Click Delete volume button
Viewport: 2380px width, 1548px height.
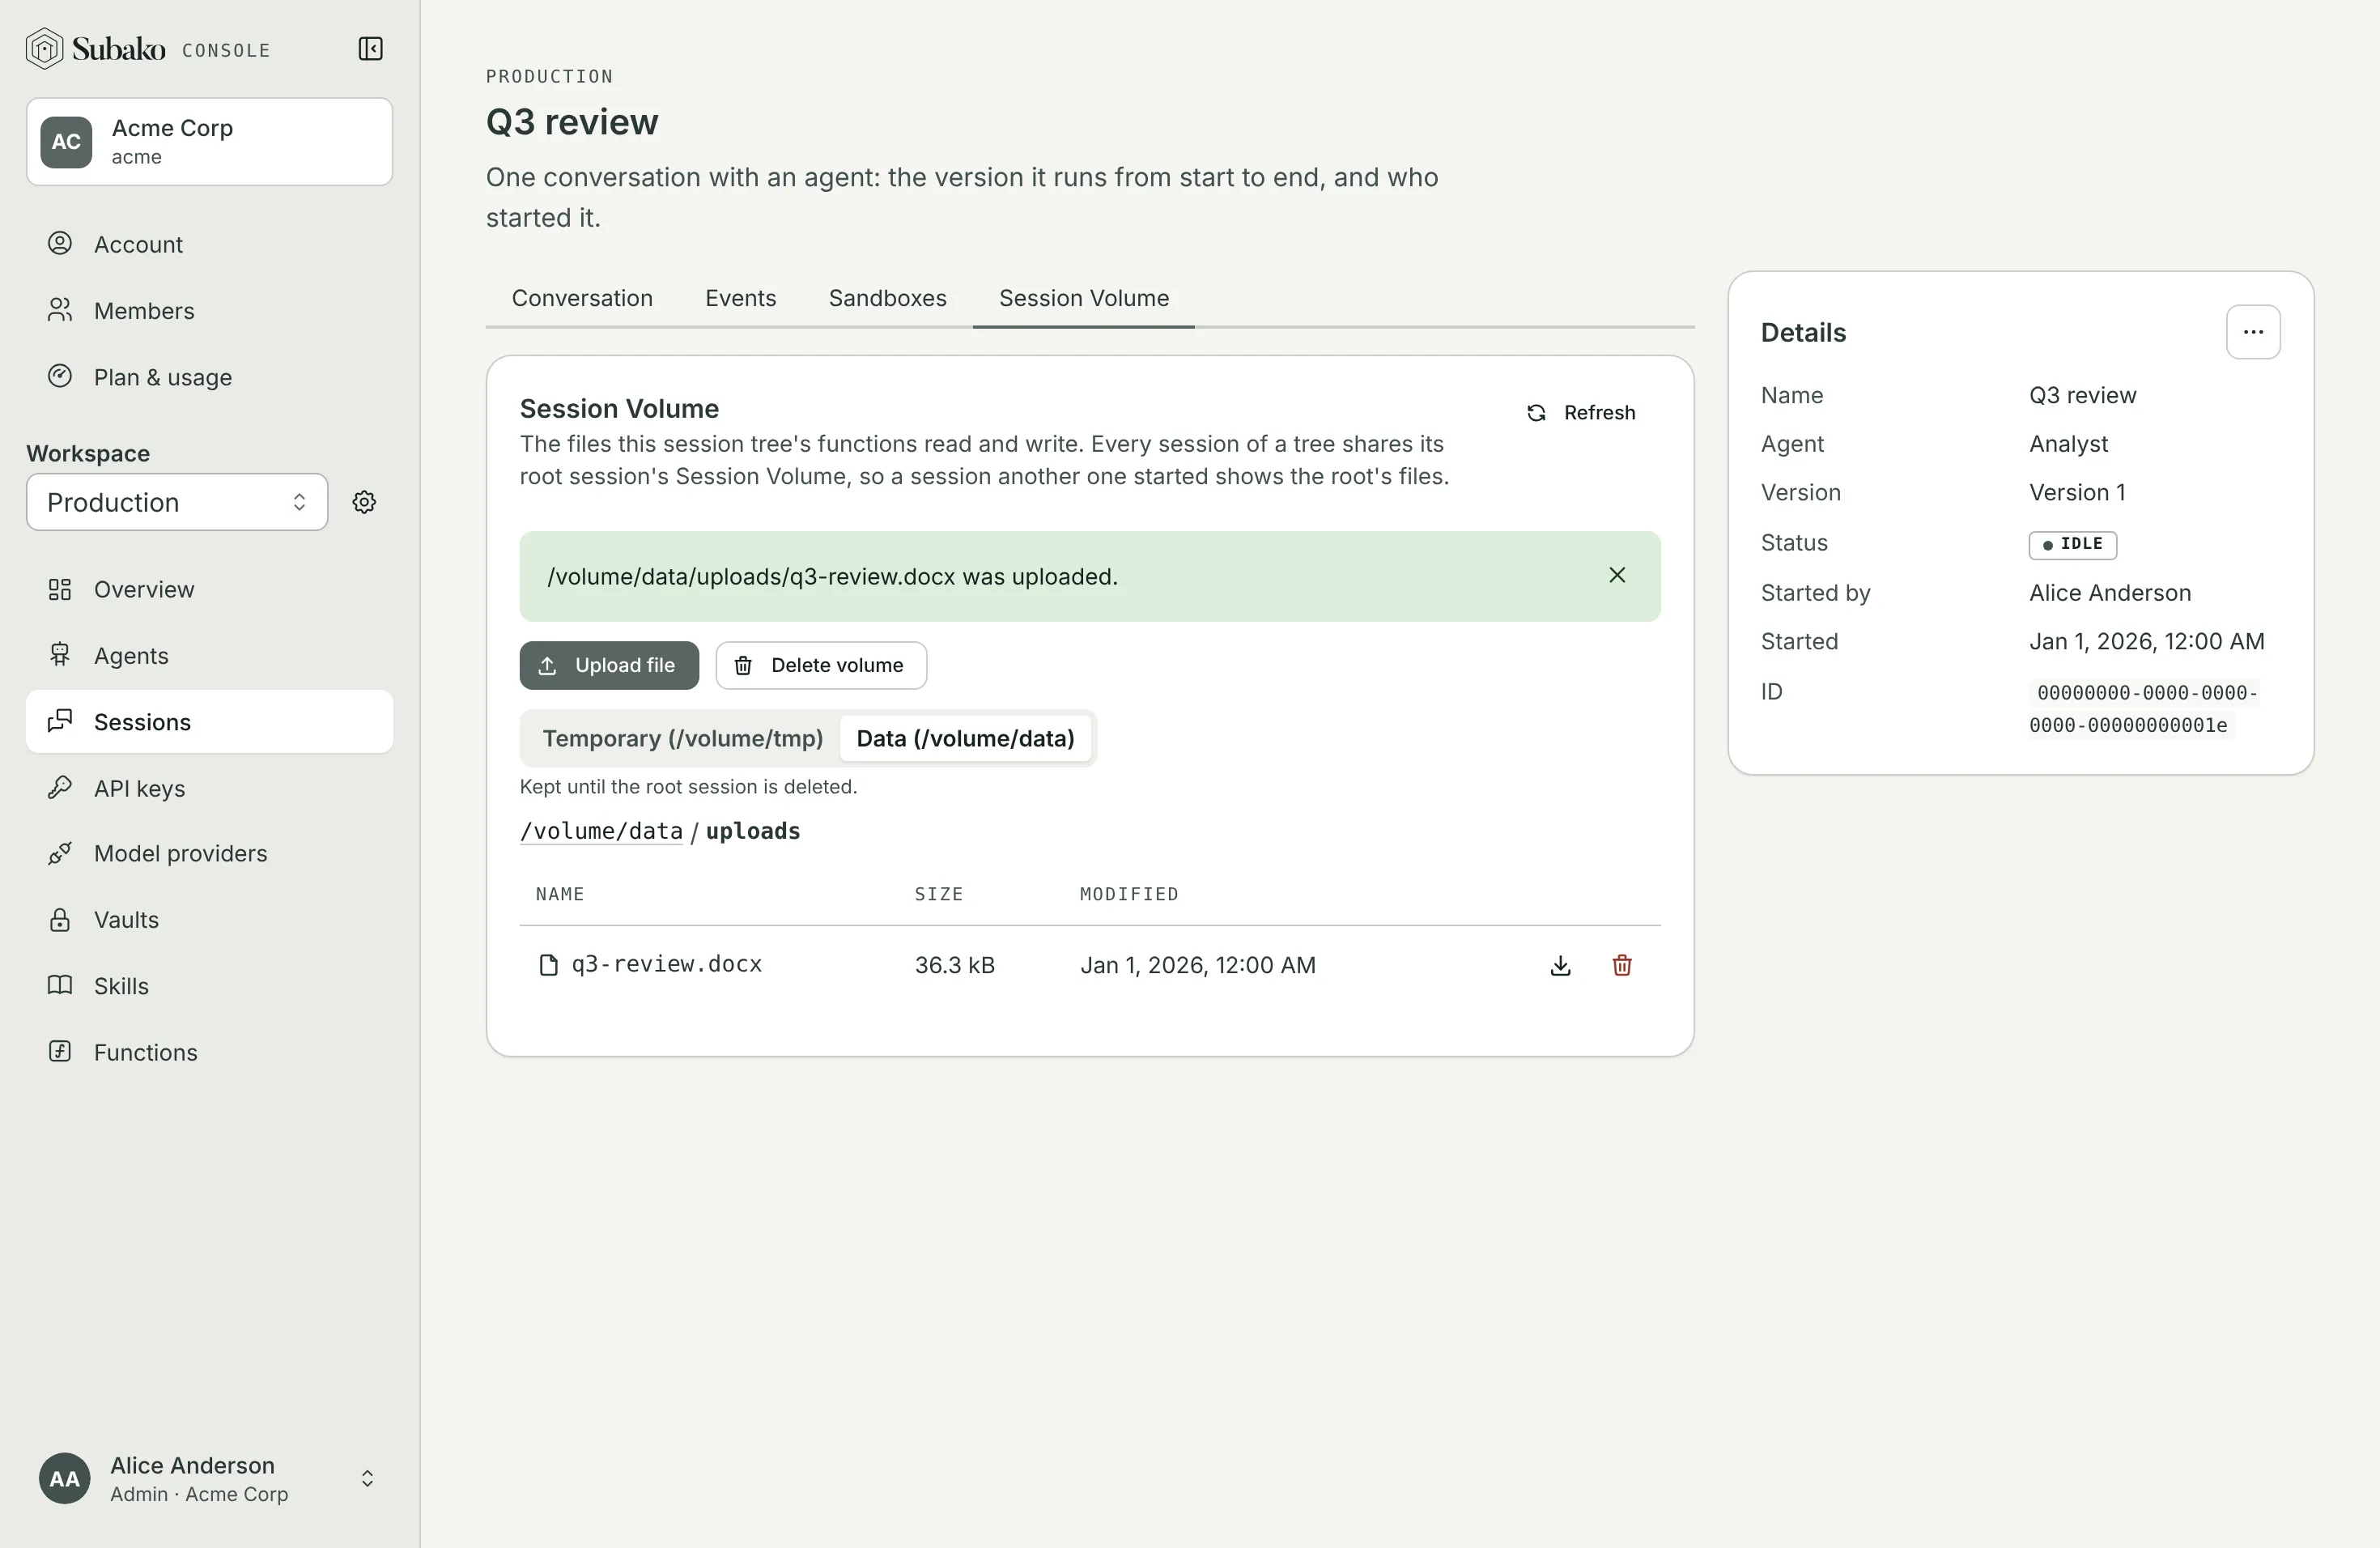tap(821, 665)
